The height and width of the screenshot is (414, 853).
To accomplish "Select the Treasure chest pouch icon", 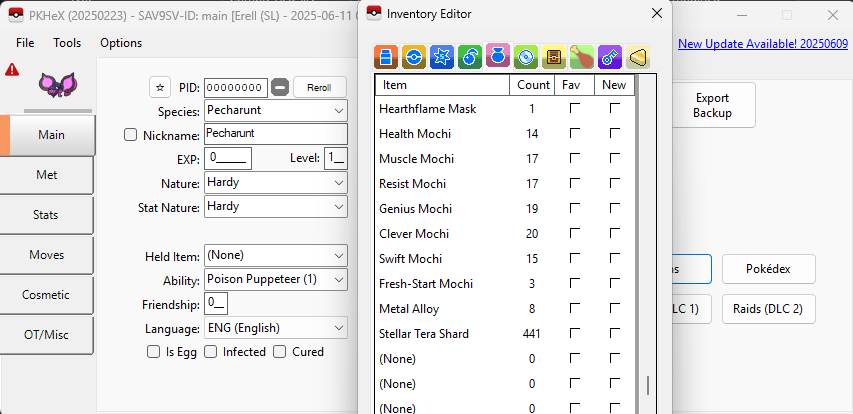I will tap(554, 57).
